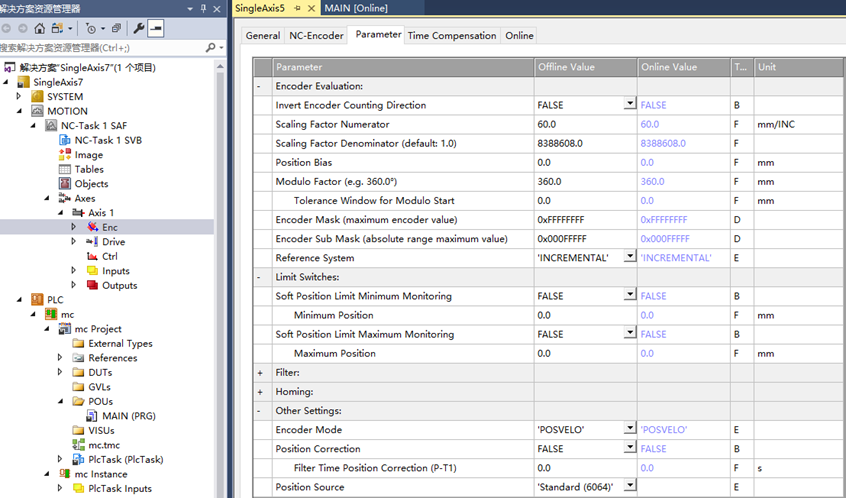Switch to the Online tab
846x498 pixels.
[x=519, y=36]
